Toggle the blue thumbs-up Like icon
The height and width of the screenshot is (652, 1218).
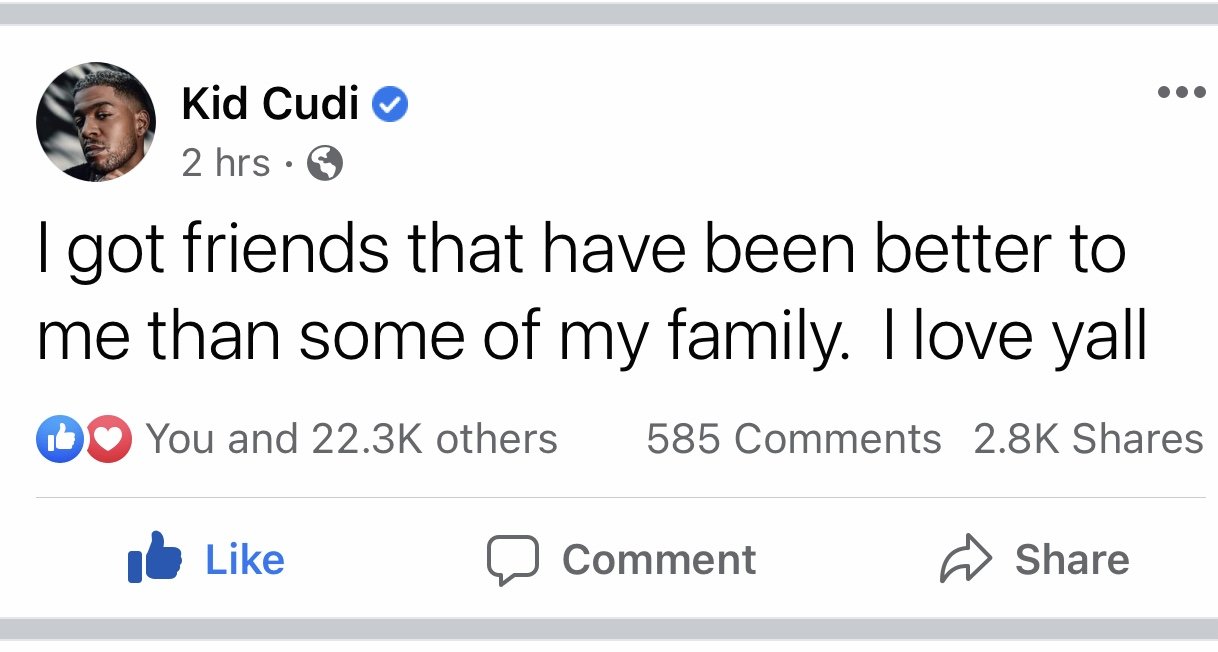coord(154,557)
